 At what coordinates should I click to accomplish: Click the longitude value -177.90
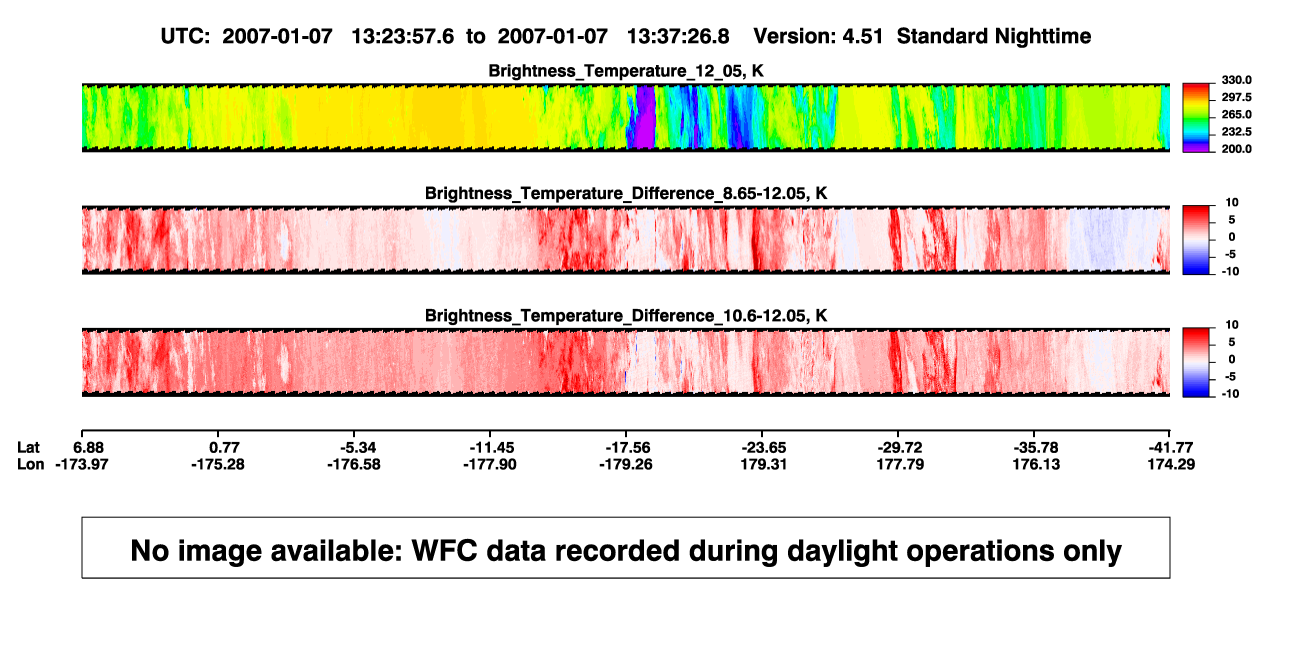(x=490, y=464)
